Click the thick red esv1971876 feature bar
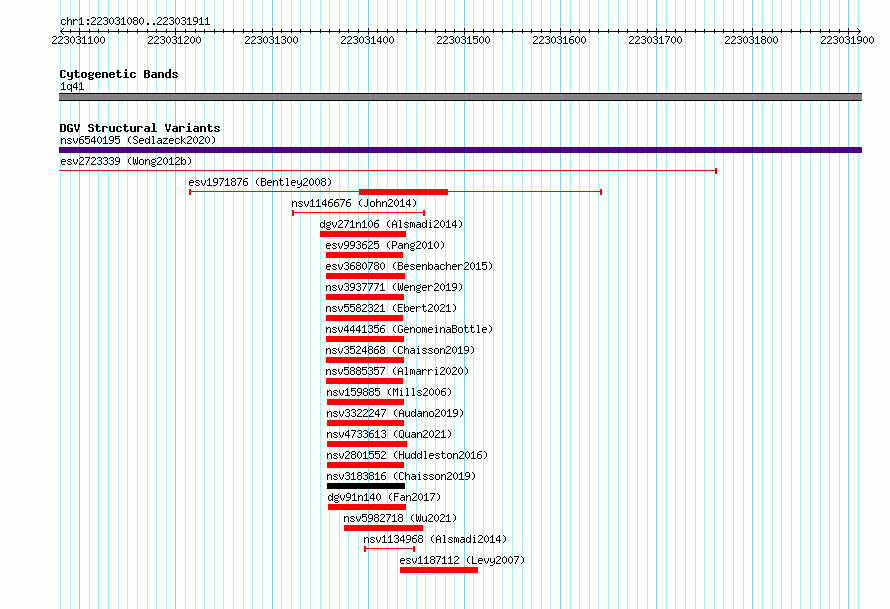 [x=403, y=192]
